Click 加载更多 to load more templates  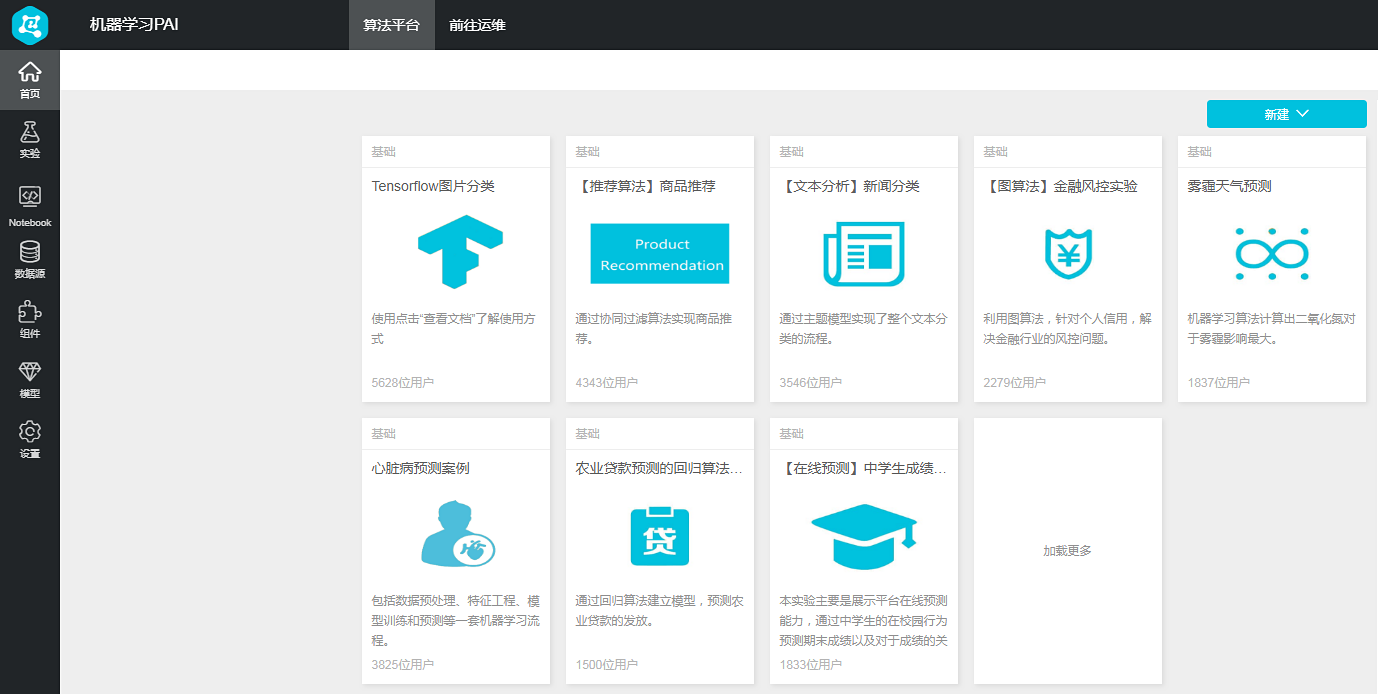pyautogui.click(x=1067, y=551)
